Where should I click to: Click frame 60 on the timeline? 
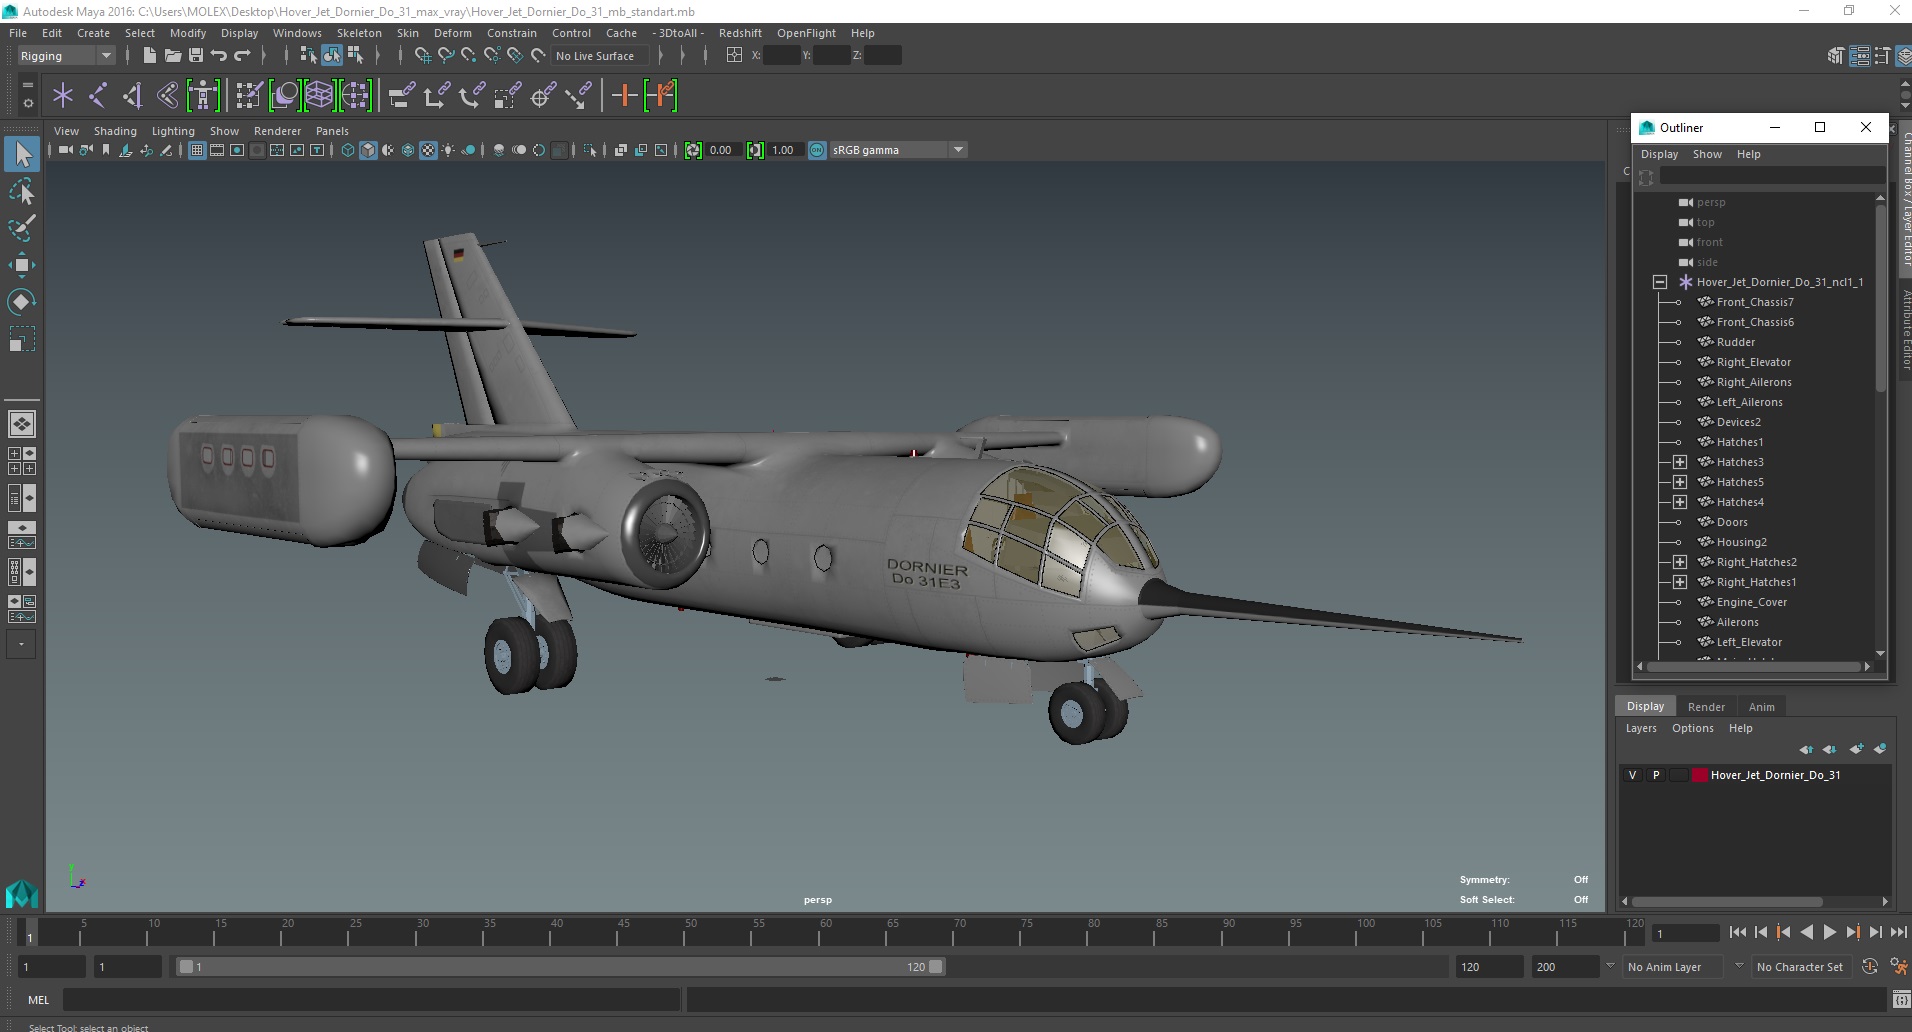click(826, 932)
